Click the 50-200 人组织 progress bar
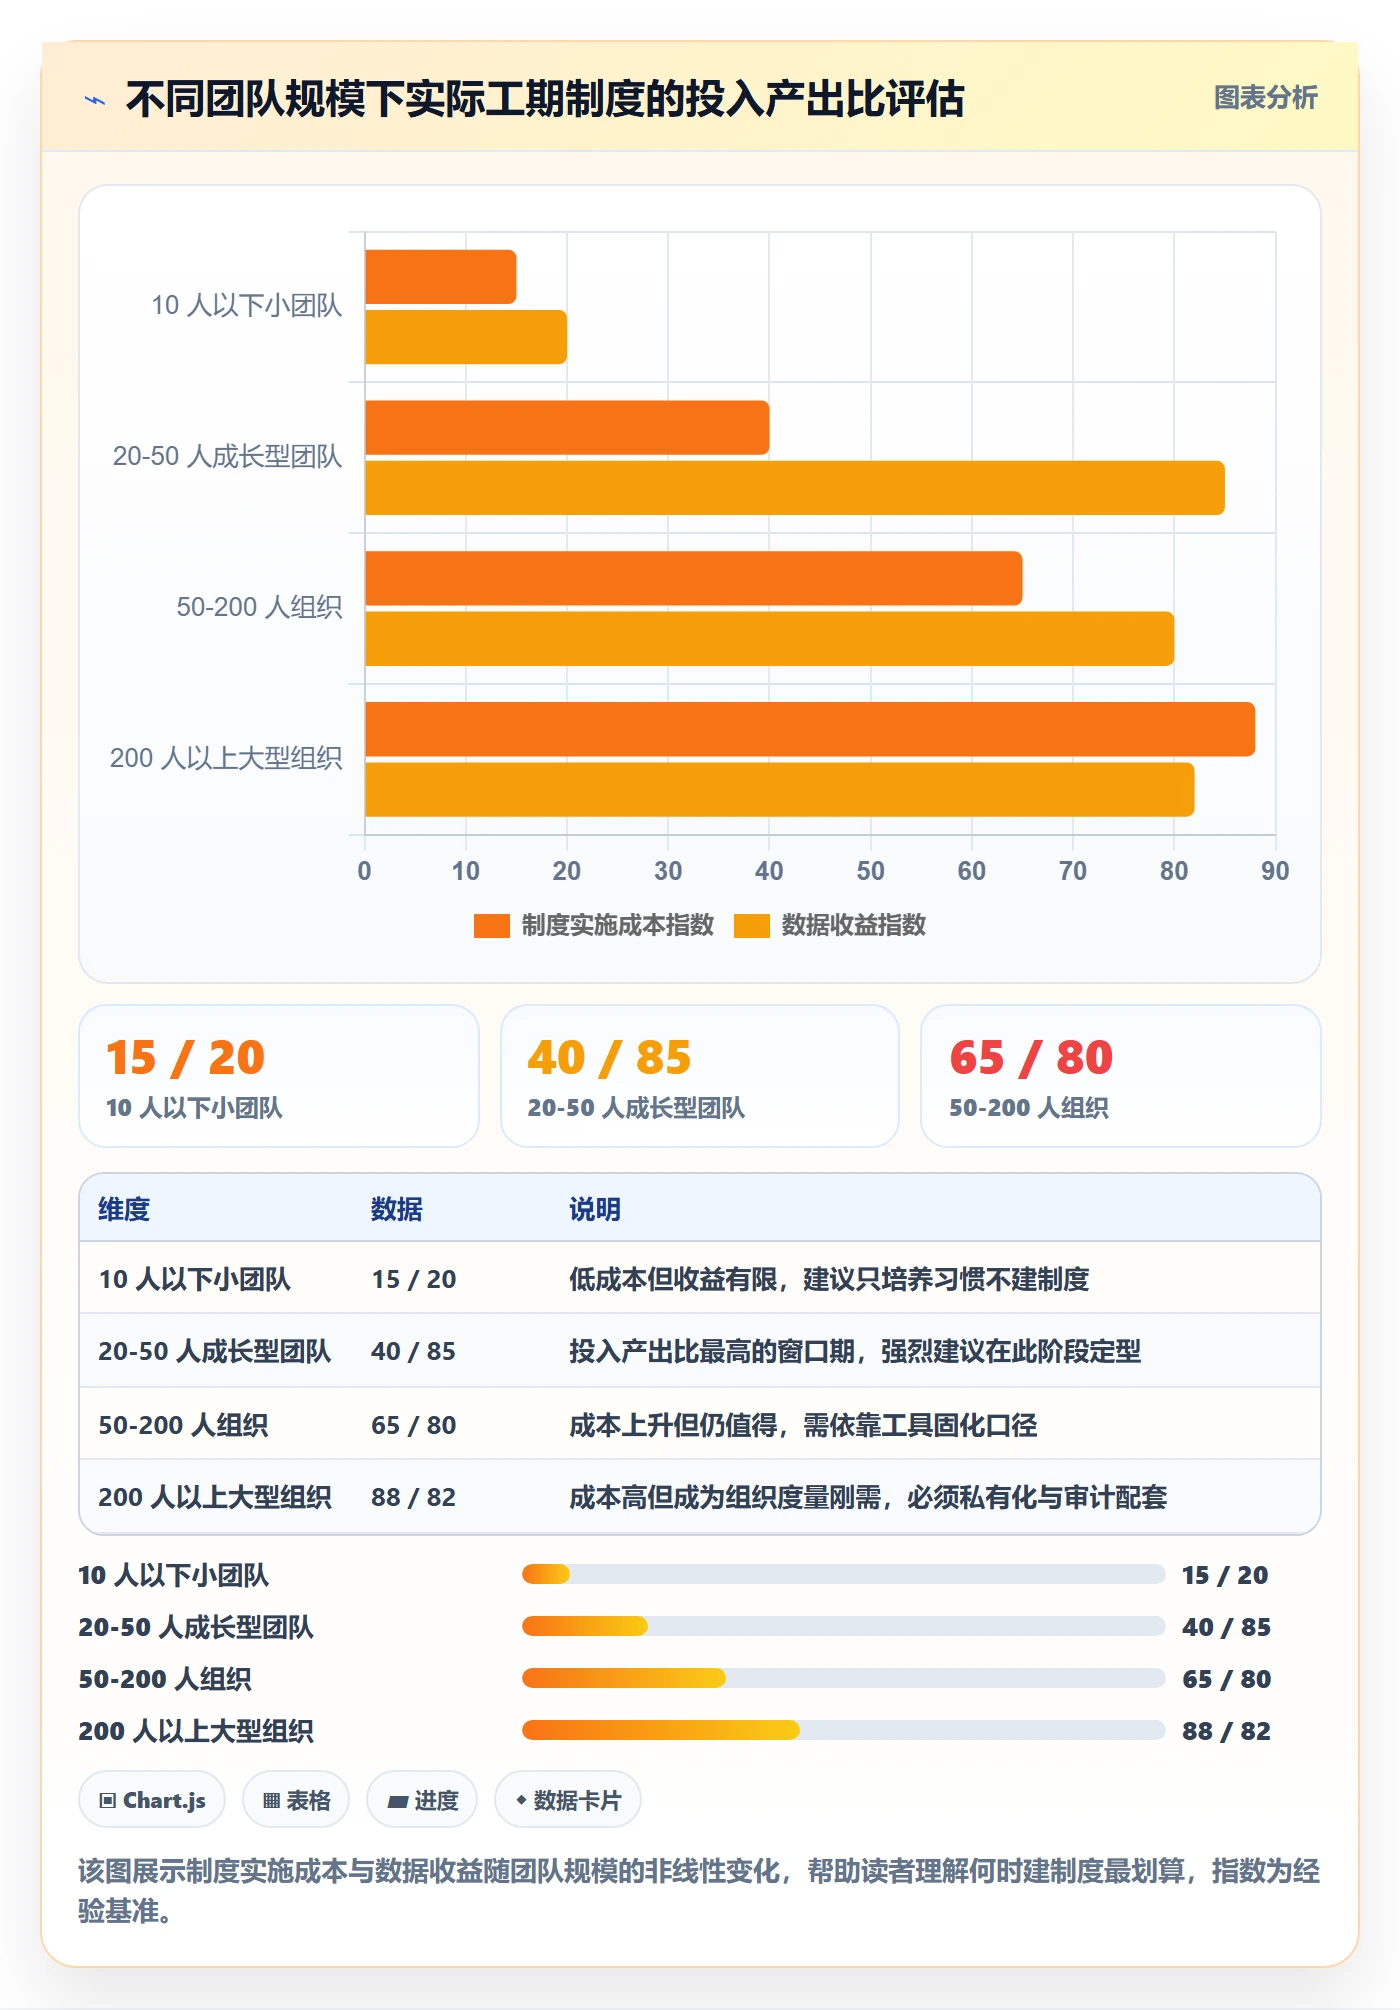1400x2010 pixels. tap(843, 1678)
